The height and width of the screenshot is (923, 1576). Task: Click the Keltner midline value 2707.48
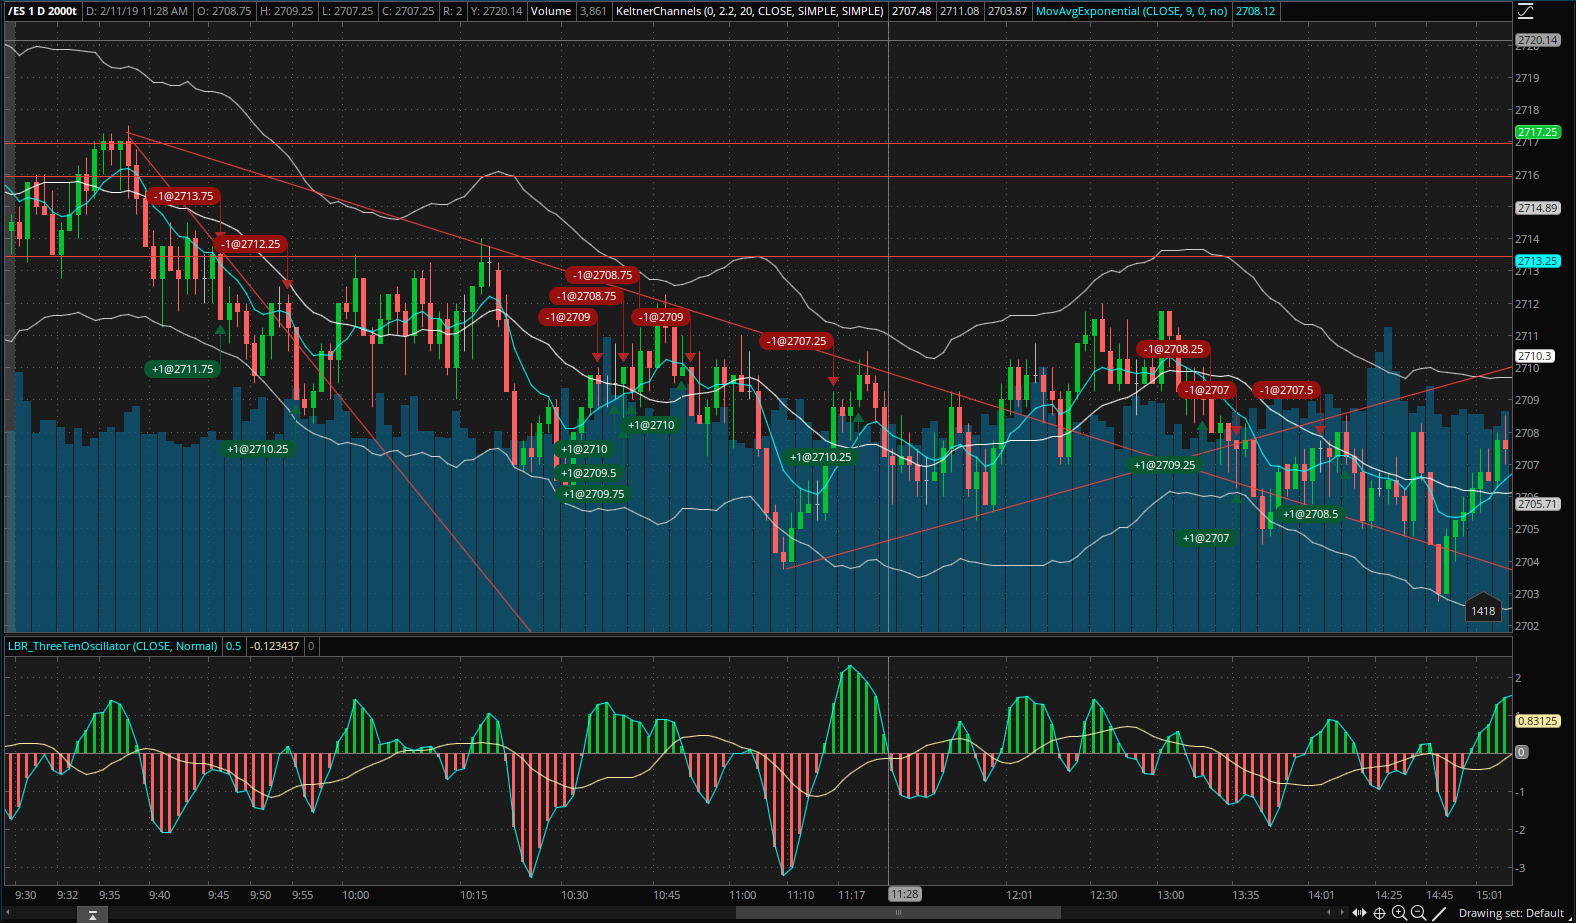click(x=911, y=11)
